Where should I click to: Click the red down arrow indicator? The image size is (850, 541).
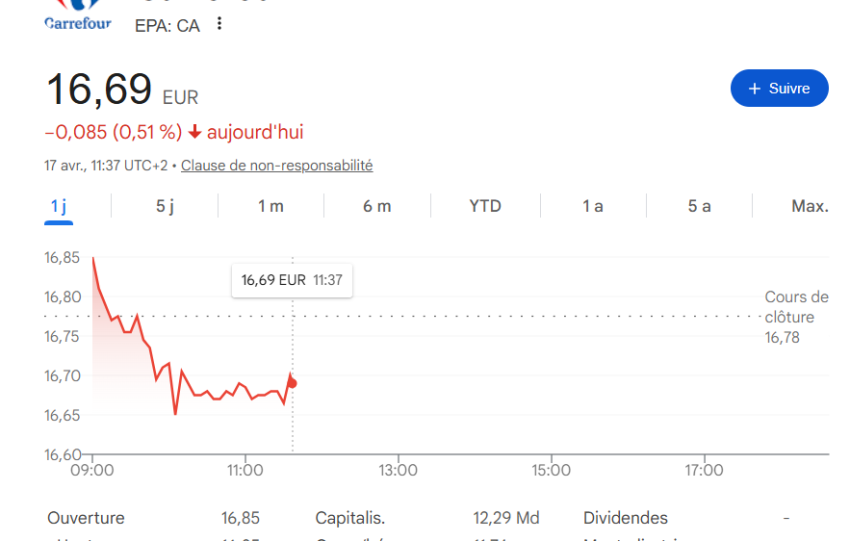195,132
